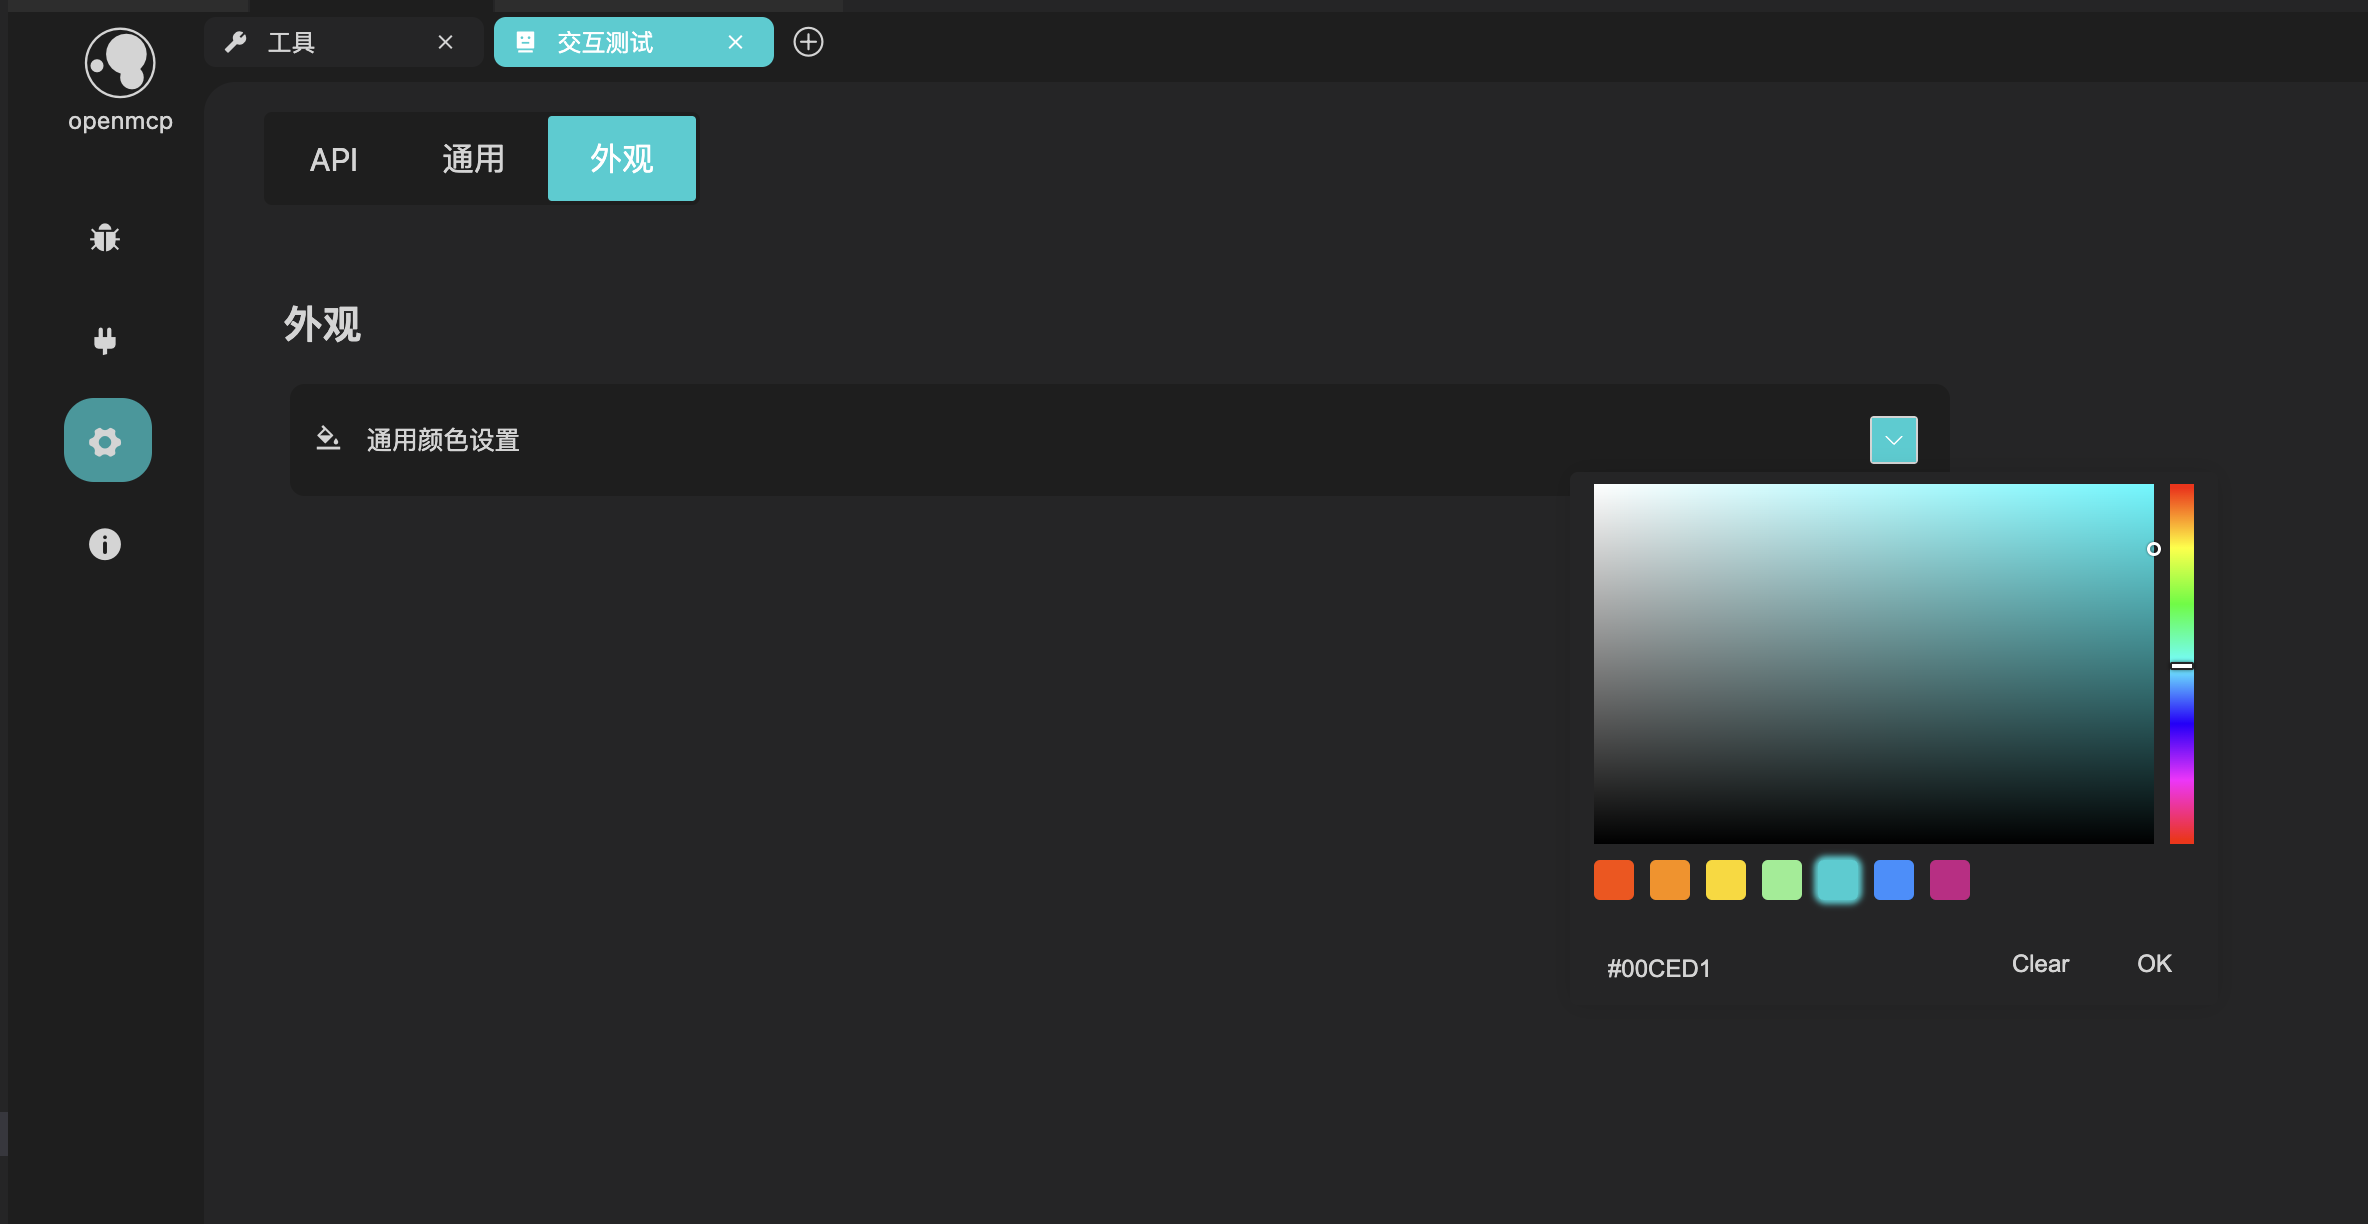
Task: Pick the orange-red preset color swatch
Action: pyautogui.click(x=1613, y=880)
